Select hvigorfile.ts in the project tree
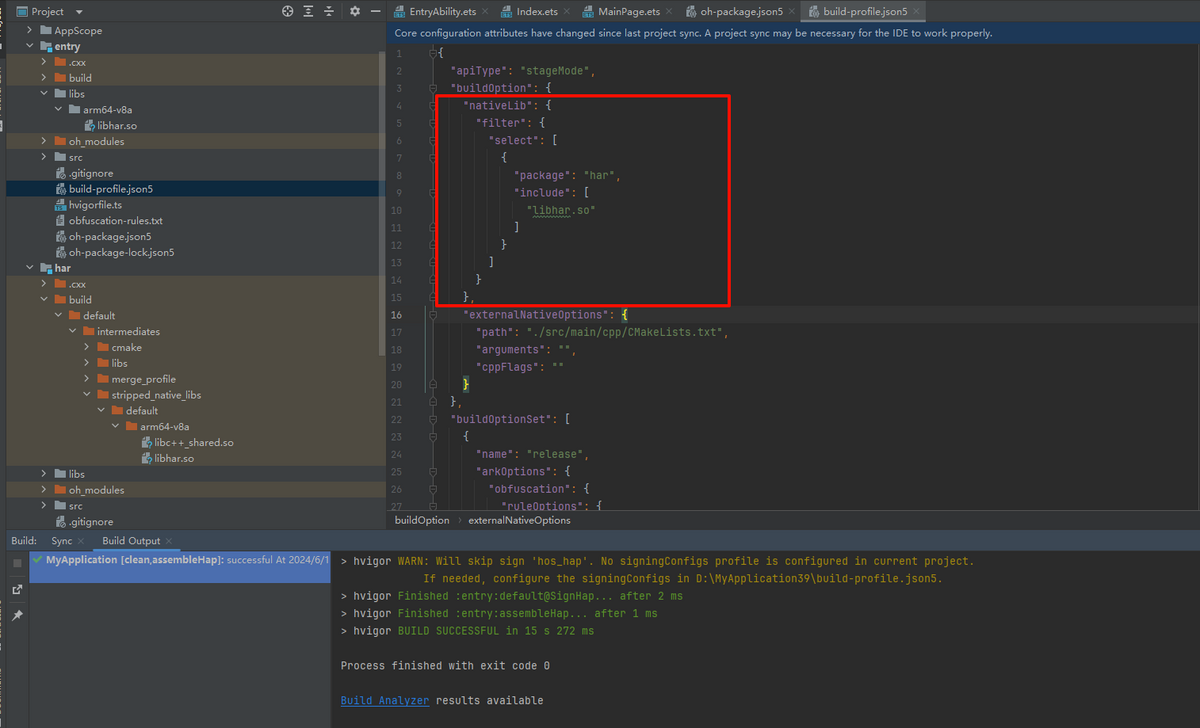Screen dimensions: 1200x728 95,204
